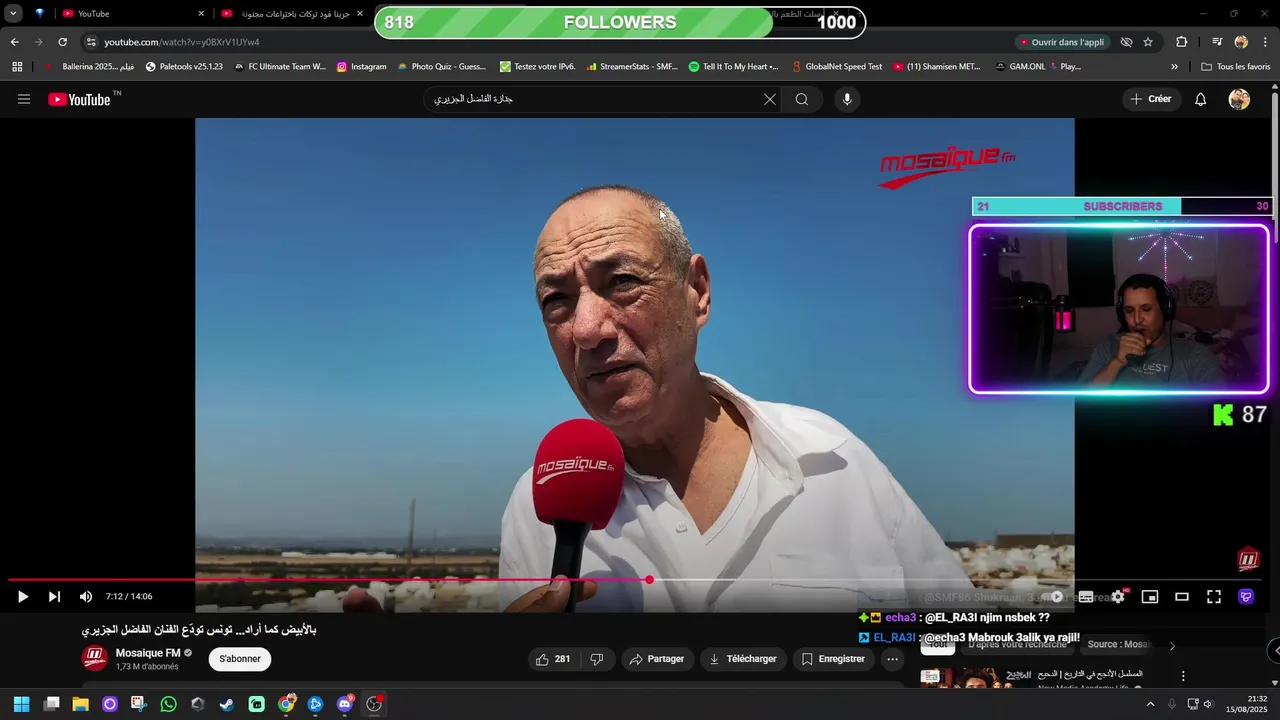Open the system volume tray icon
The height and width of the screenshot is (720, 1280).
coord(1208,704)
